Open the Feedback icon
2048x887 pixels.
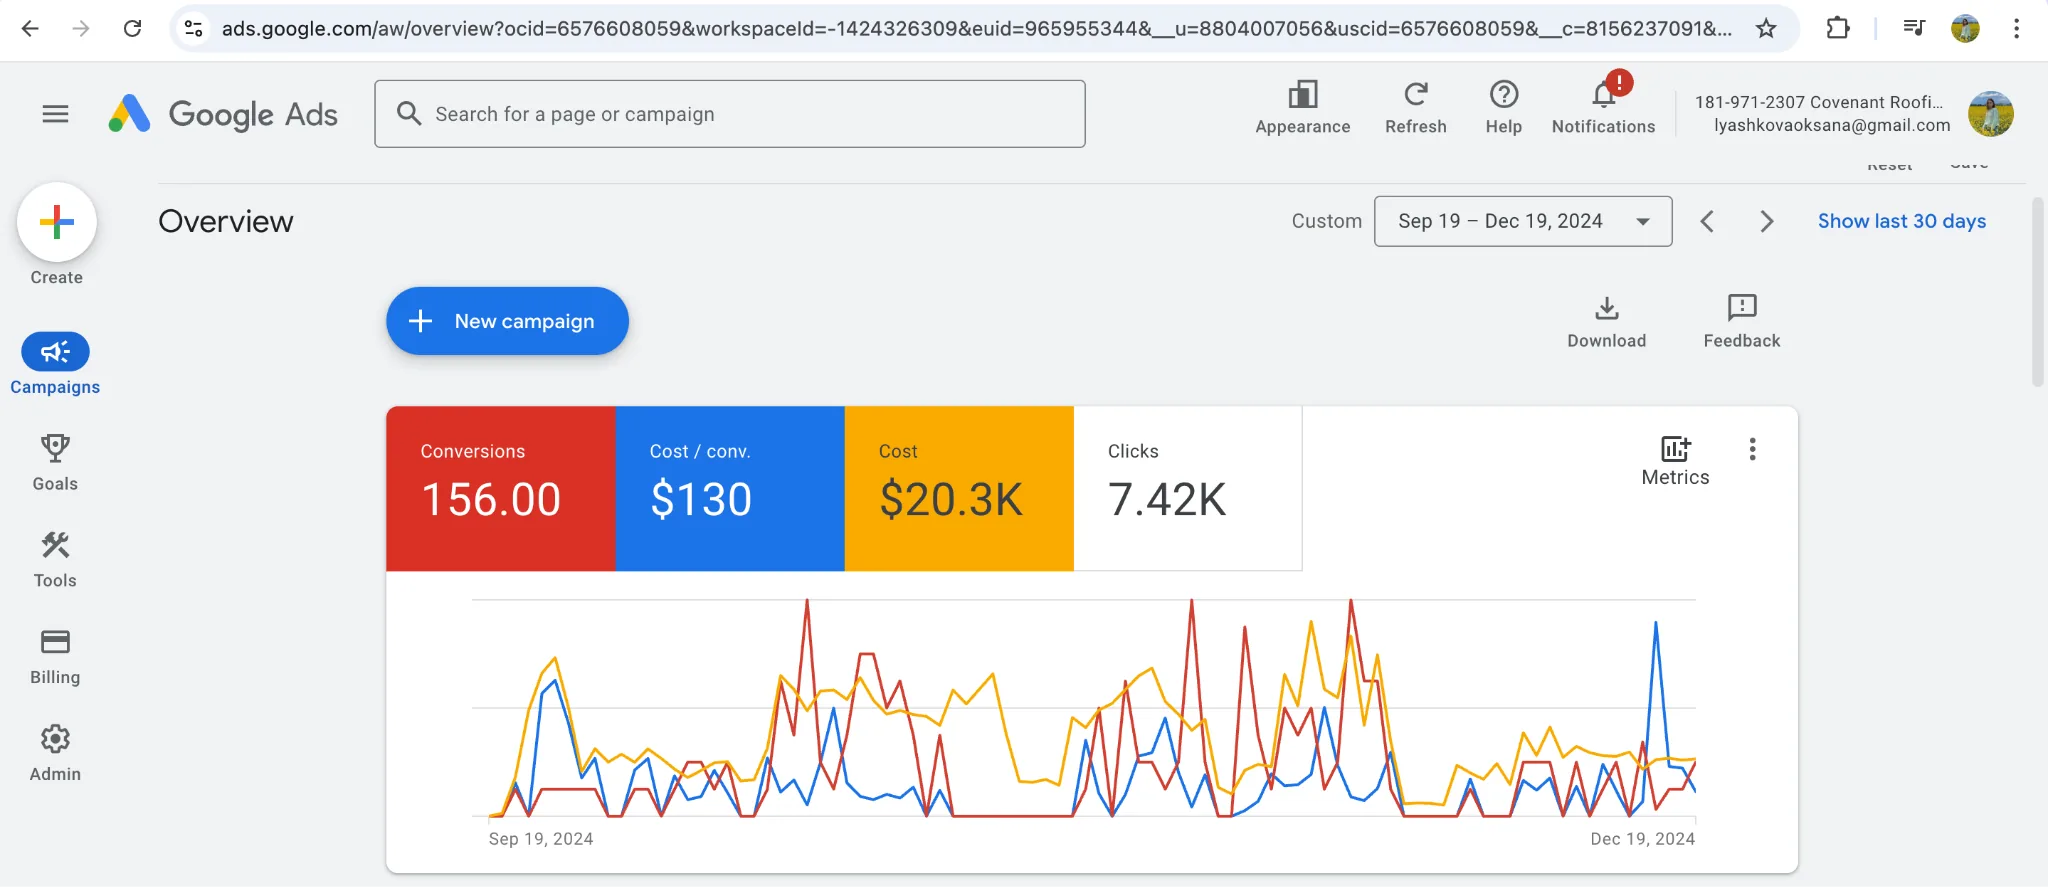(1741, 322)
